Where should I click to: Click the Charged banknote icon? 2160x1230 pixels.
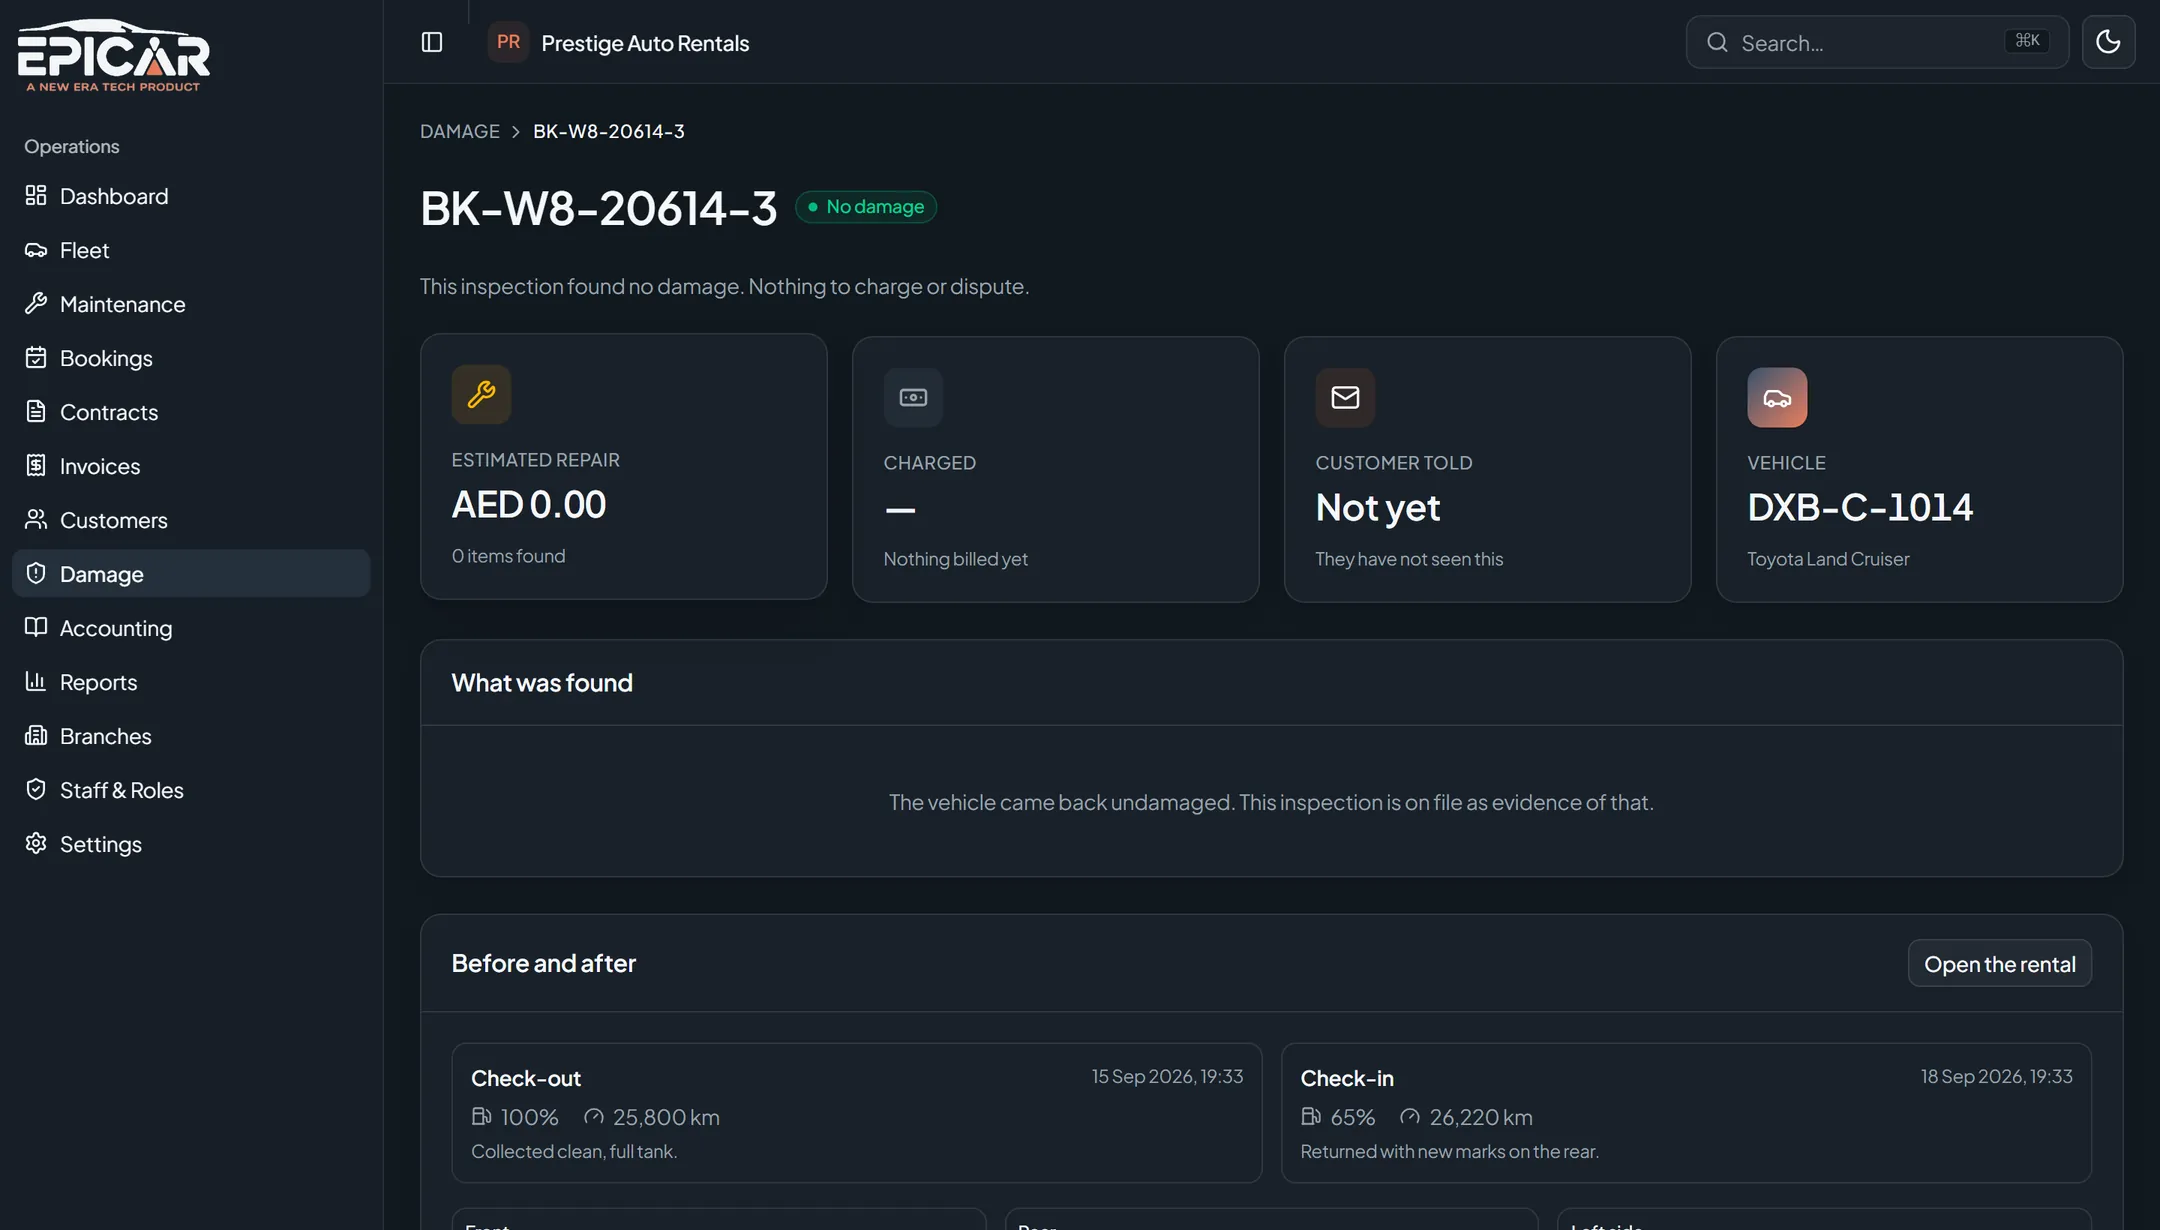click(x=913, y=397)
